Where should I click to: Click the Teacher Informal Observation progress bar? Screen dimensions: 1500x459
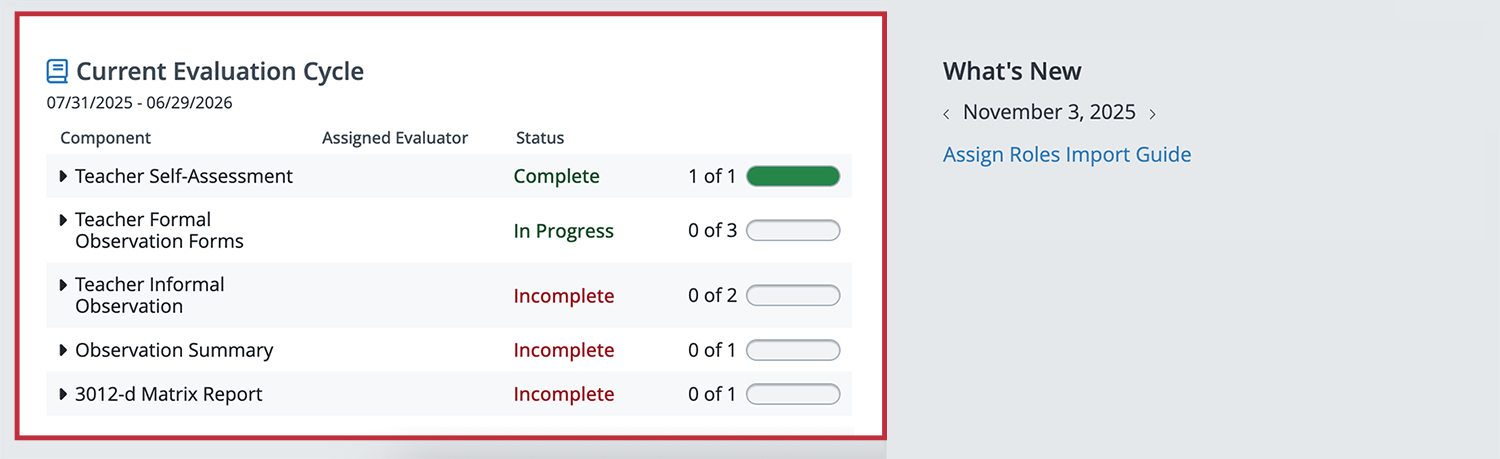pos(793,296)
